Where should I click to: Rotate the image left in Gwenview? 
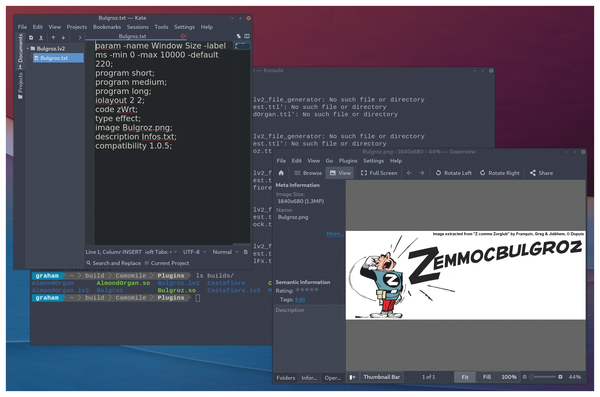pyautogui.click(x=453, y=173)
